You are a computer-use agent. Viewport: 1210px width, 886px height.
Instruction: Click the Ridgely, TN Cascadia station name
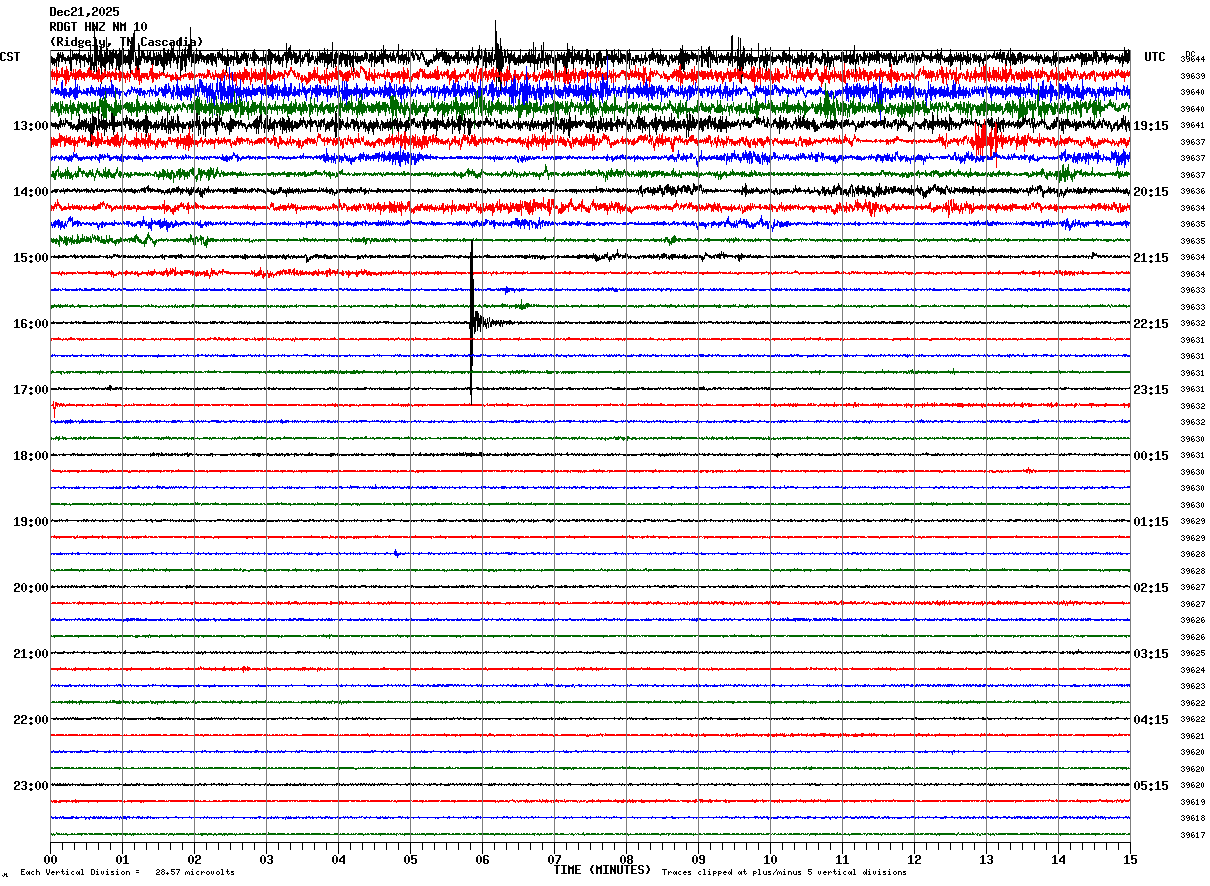pos(126,42)
